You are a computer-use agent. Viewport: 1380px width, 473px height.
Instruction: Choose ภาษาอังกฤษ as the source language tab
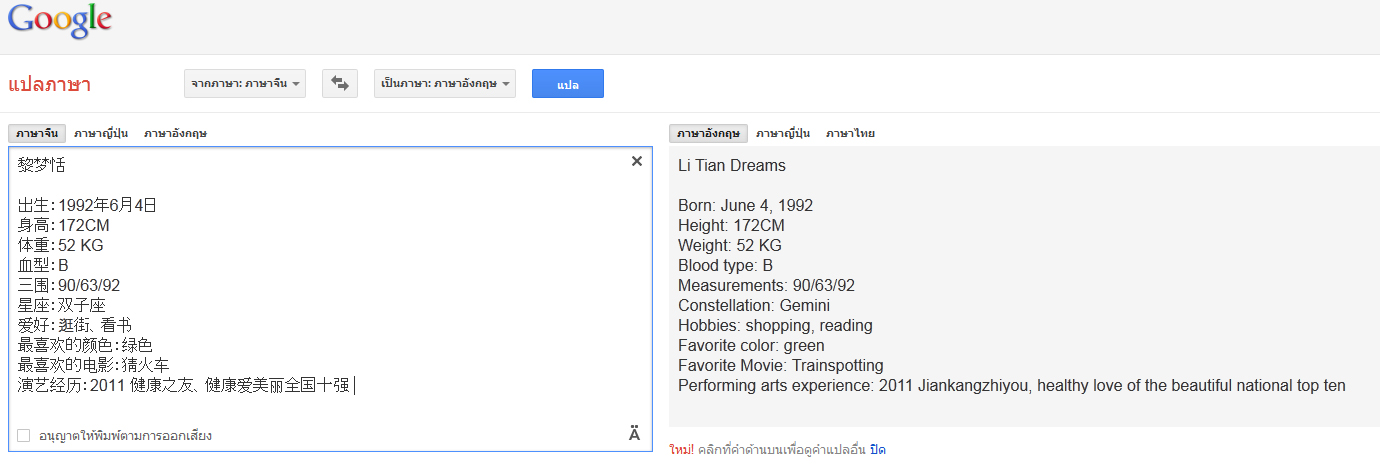175,134
